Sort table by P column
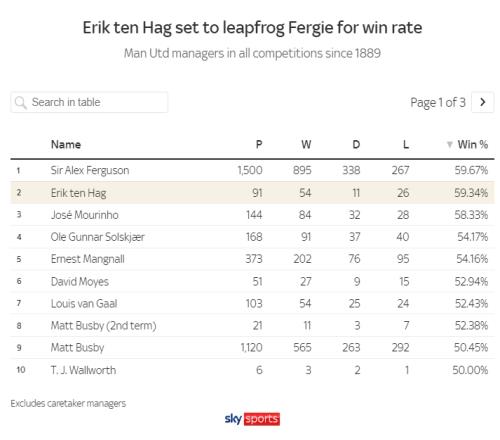 [259, 145]
